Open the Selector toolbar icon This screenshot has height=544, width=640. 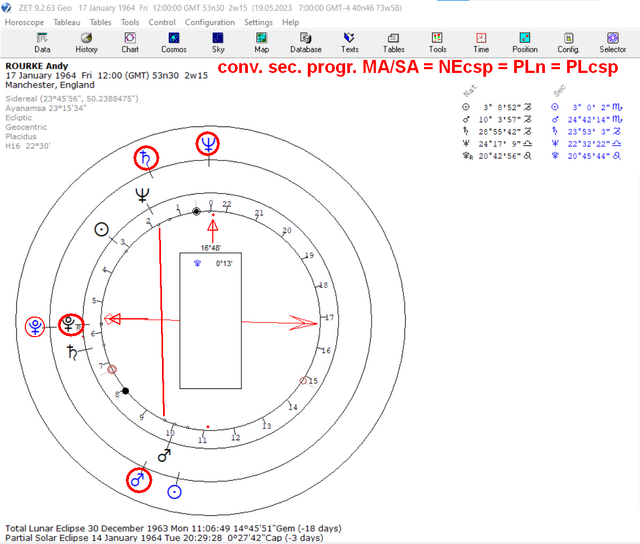tap(613, 43)
